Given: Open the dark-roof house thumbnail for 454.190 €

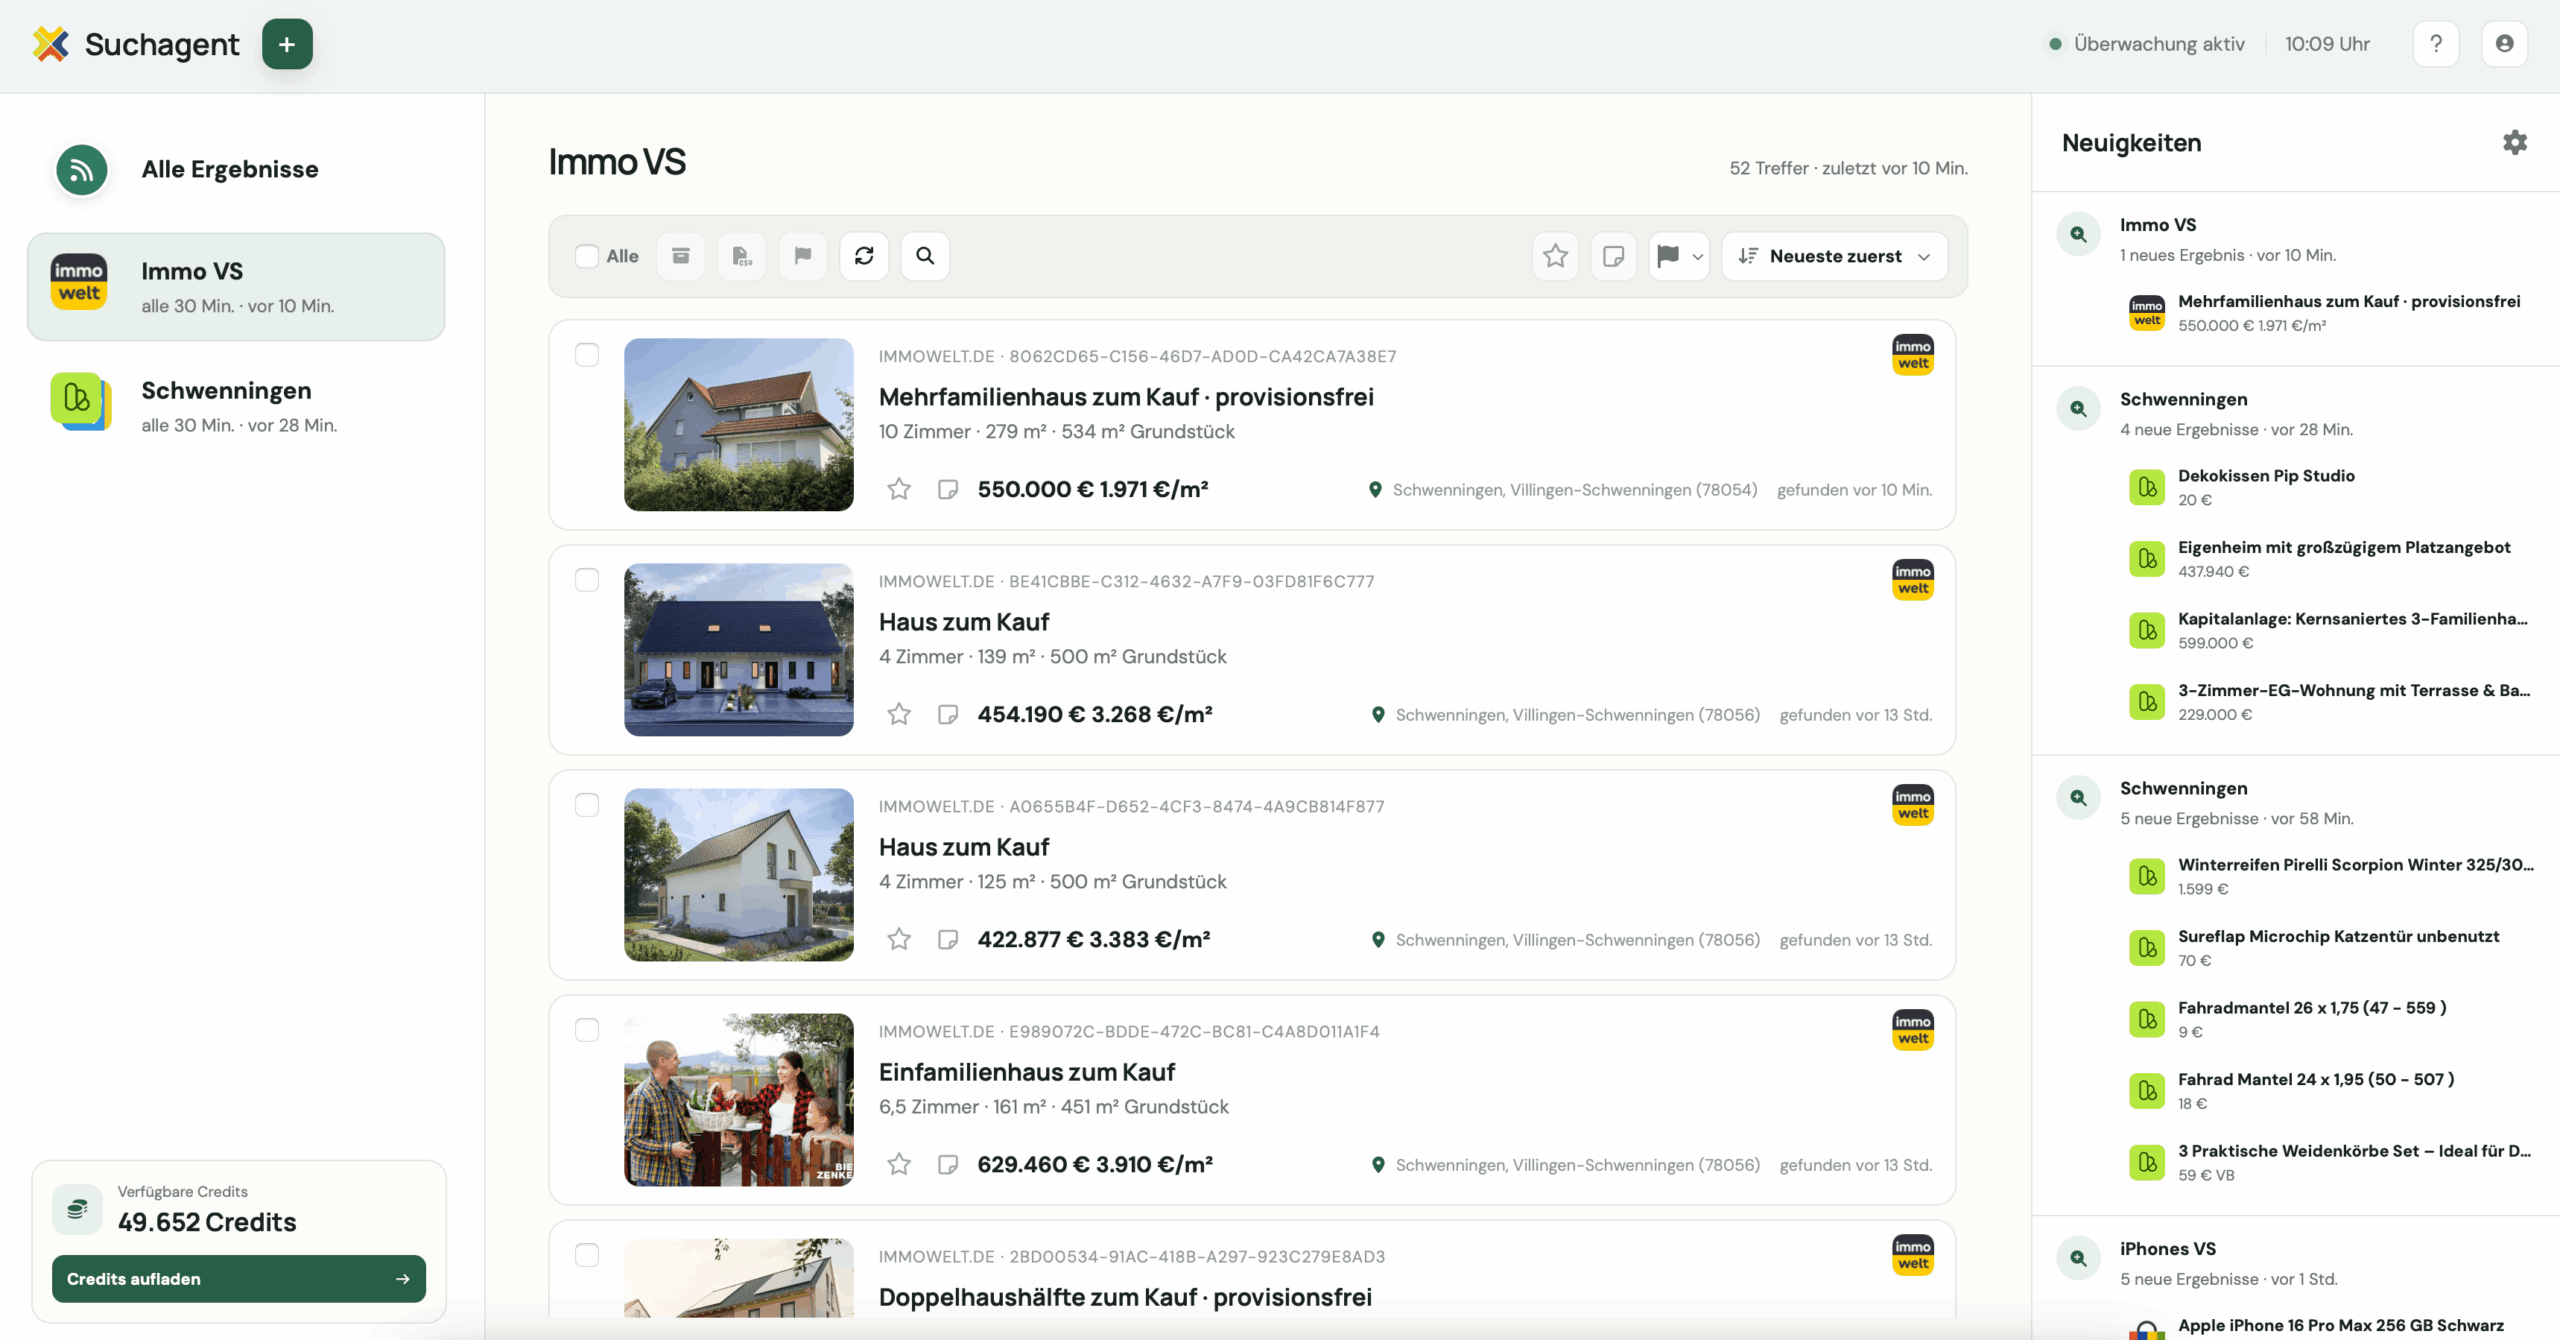Looking at the screenshot, I should (739, 650).
